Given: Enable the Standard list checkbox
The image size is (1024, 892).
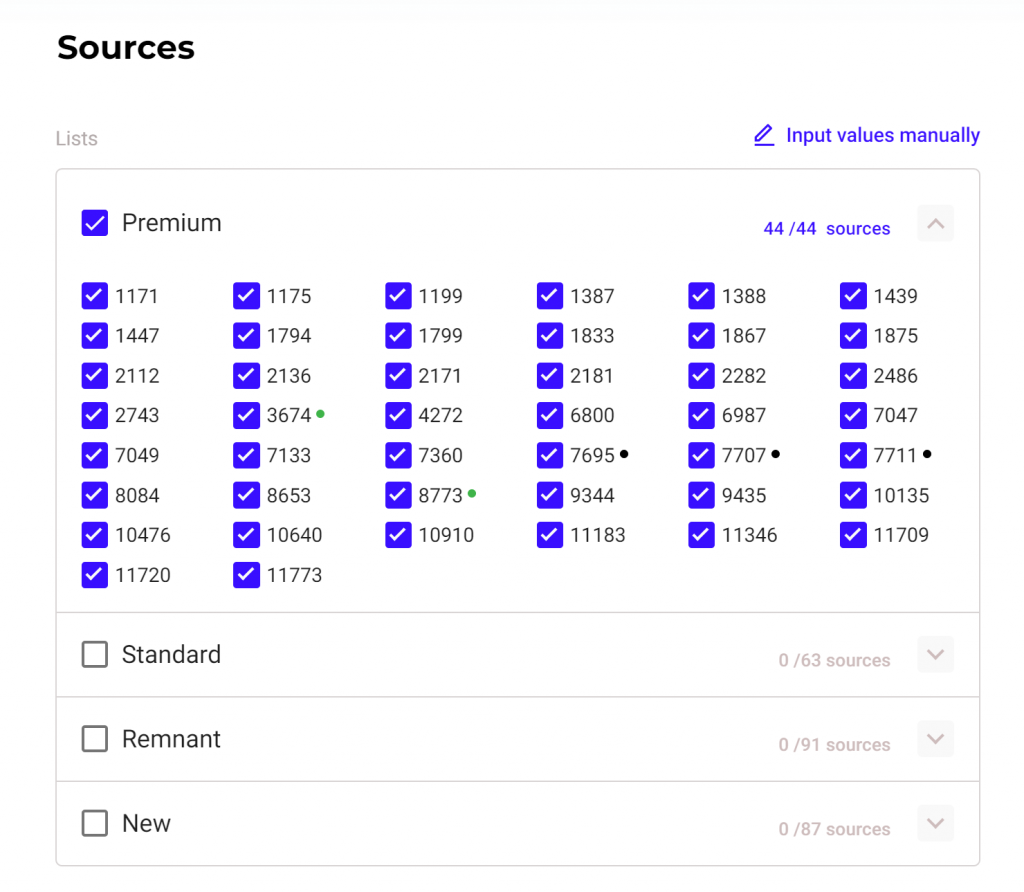Looking at the screenshot, I should (95, 655).
